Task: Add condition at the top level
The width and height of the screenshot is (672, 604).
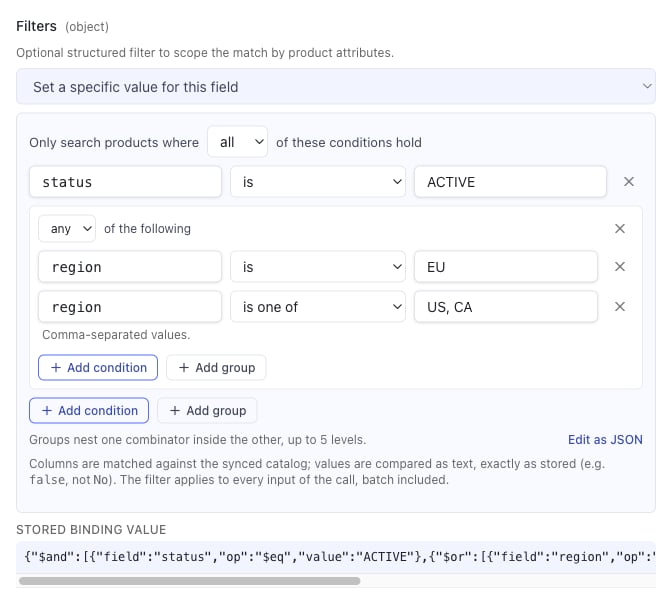Action: click(x=89, y=410)
